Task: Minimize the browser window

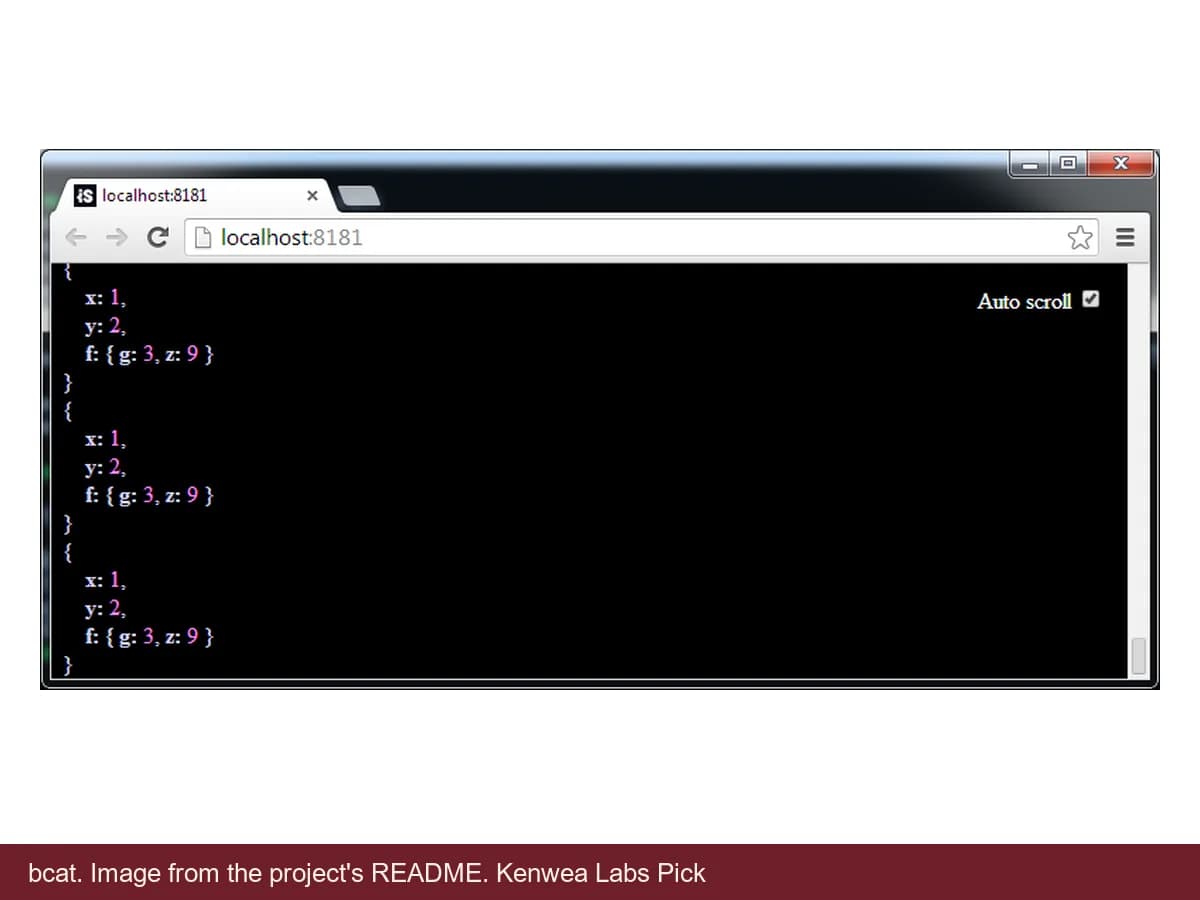Action: point(1029,163)
